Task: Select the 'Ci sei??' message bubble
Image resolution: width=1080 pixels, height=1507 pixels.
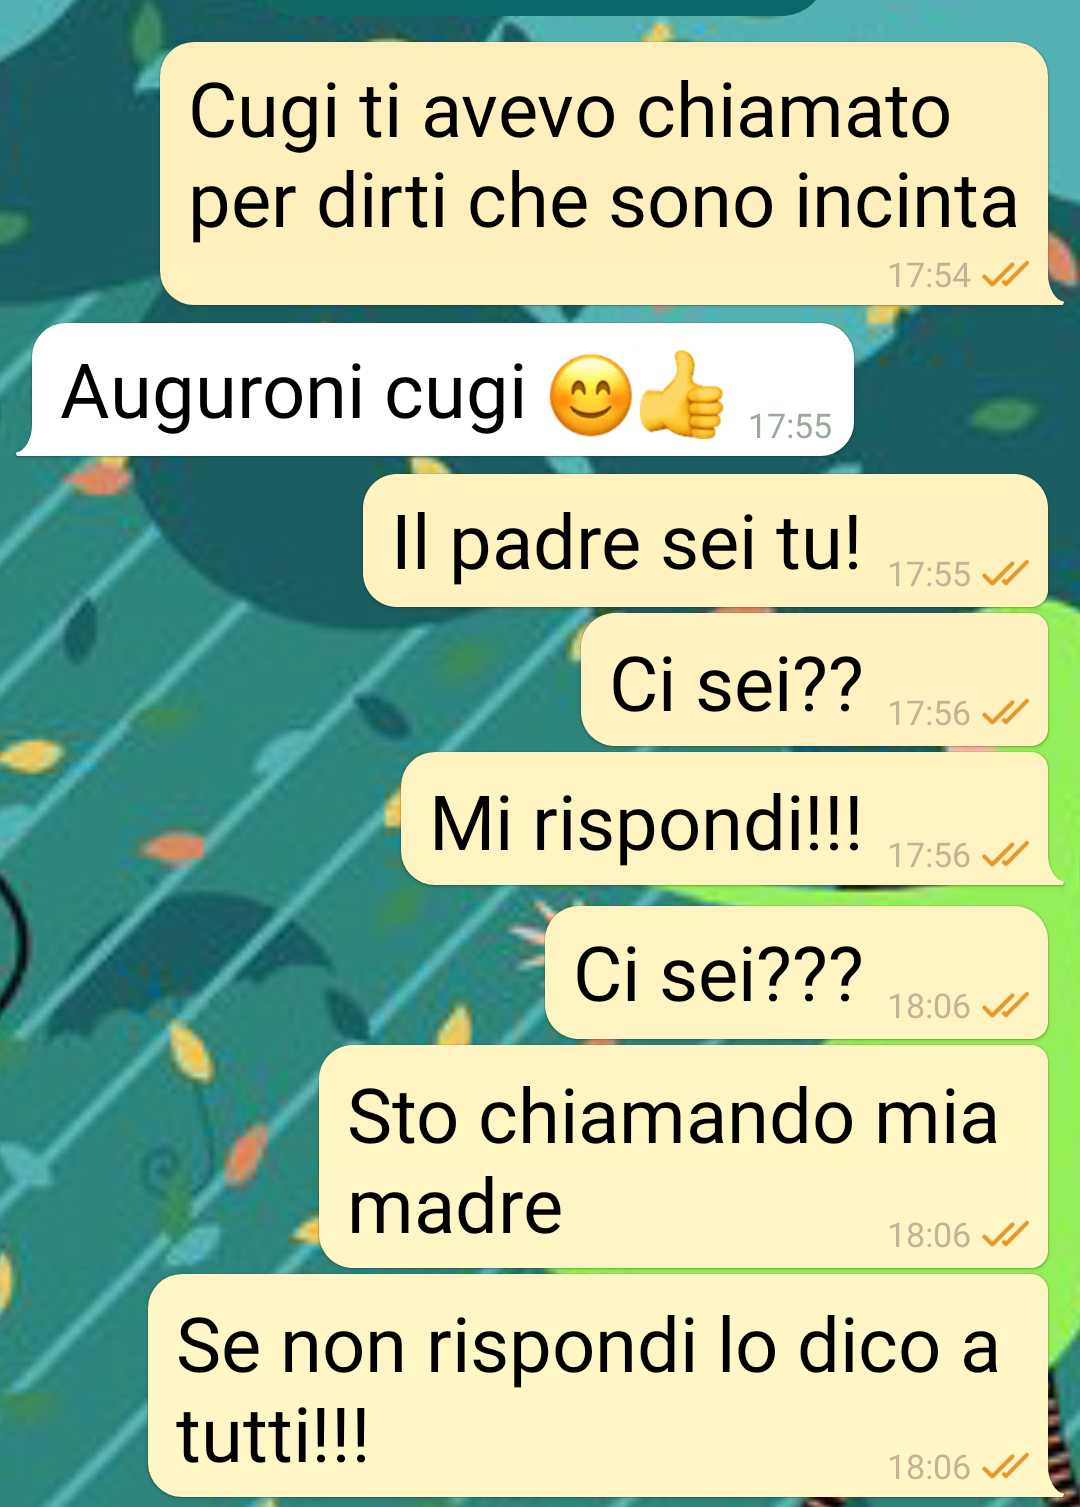Action: [814, 680]
